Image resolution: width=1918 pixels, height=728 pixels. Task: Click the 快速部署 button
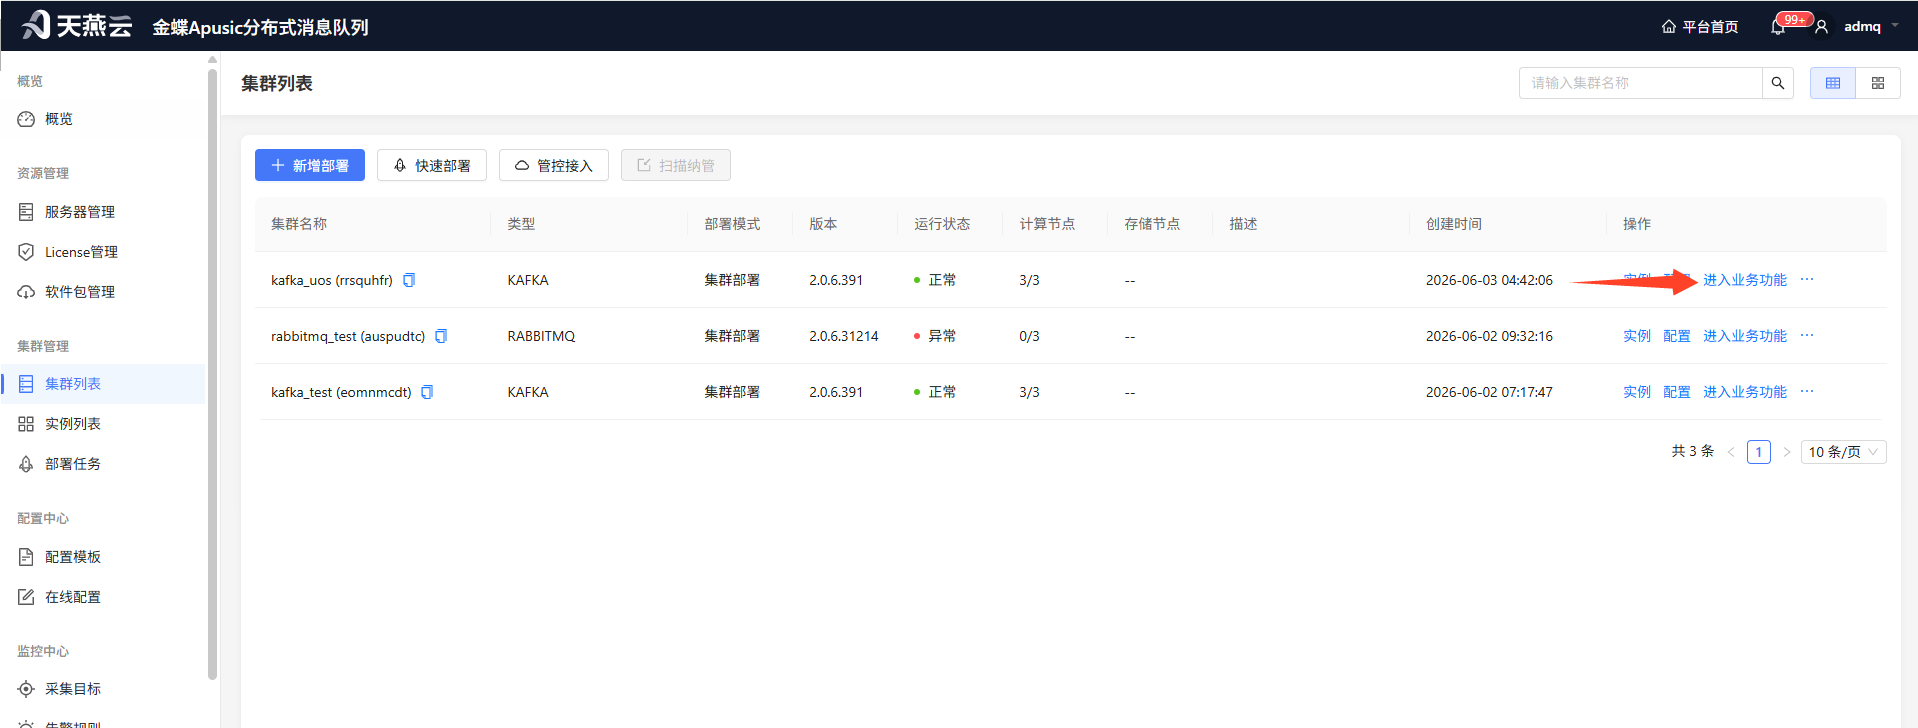pyautogui.click(x=432, y=165)
